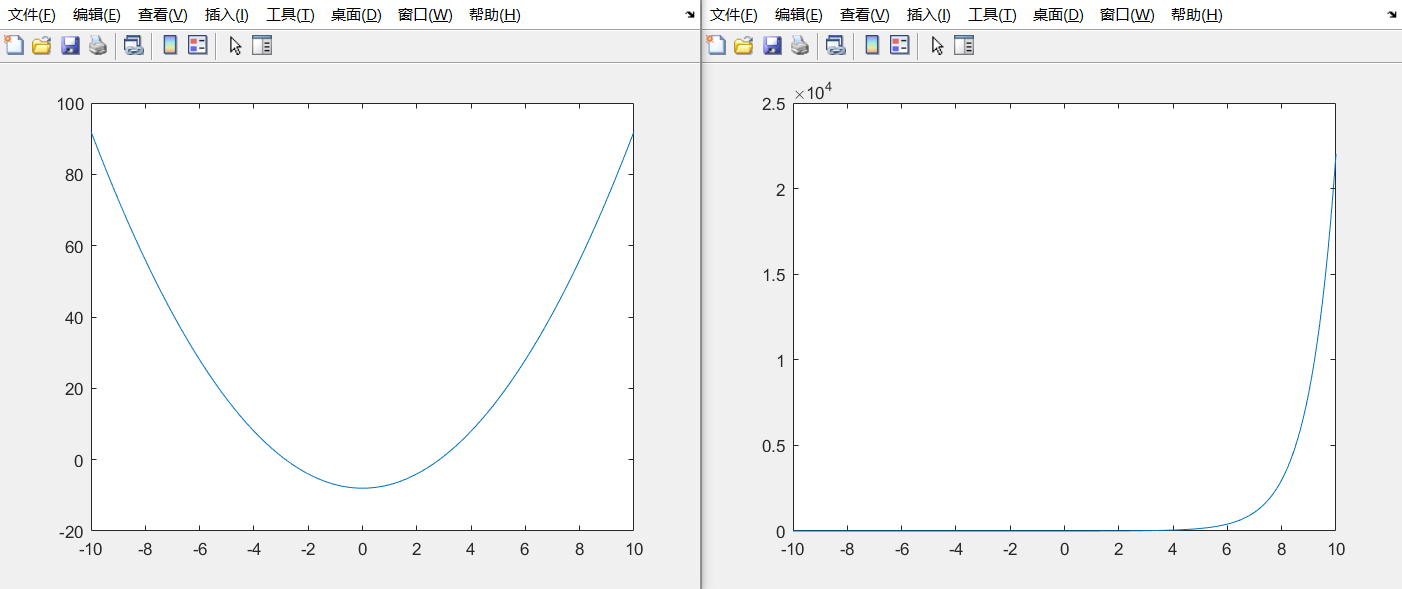Click y-axis tick label 2.5
Viewport: 1402px width, 589px height.
coord(773,103)
